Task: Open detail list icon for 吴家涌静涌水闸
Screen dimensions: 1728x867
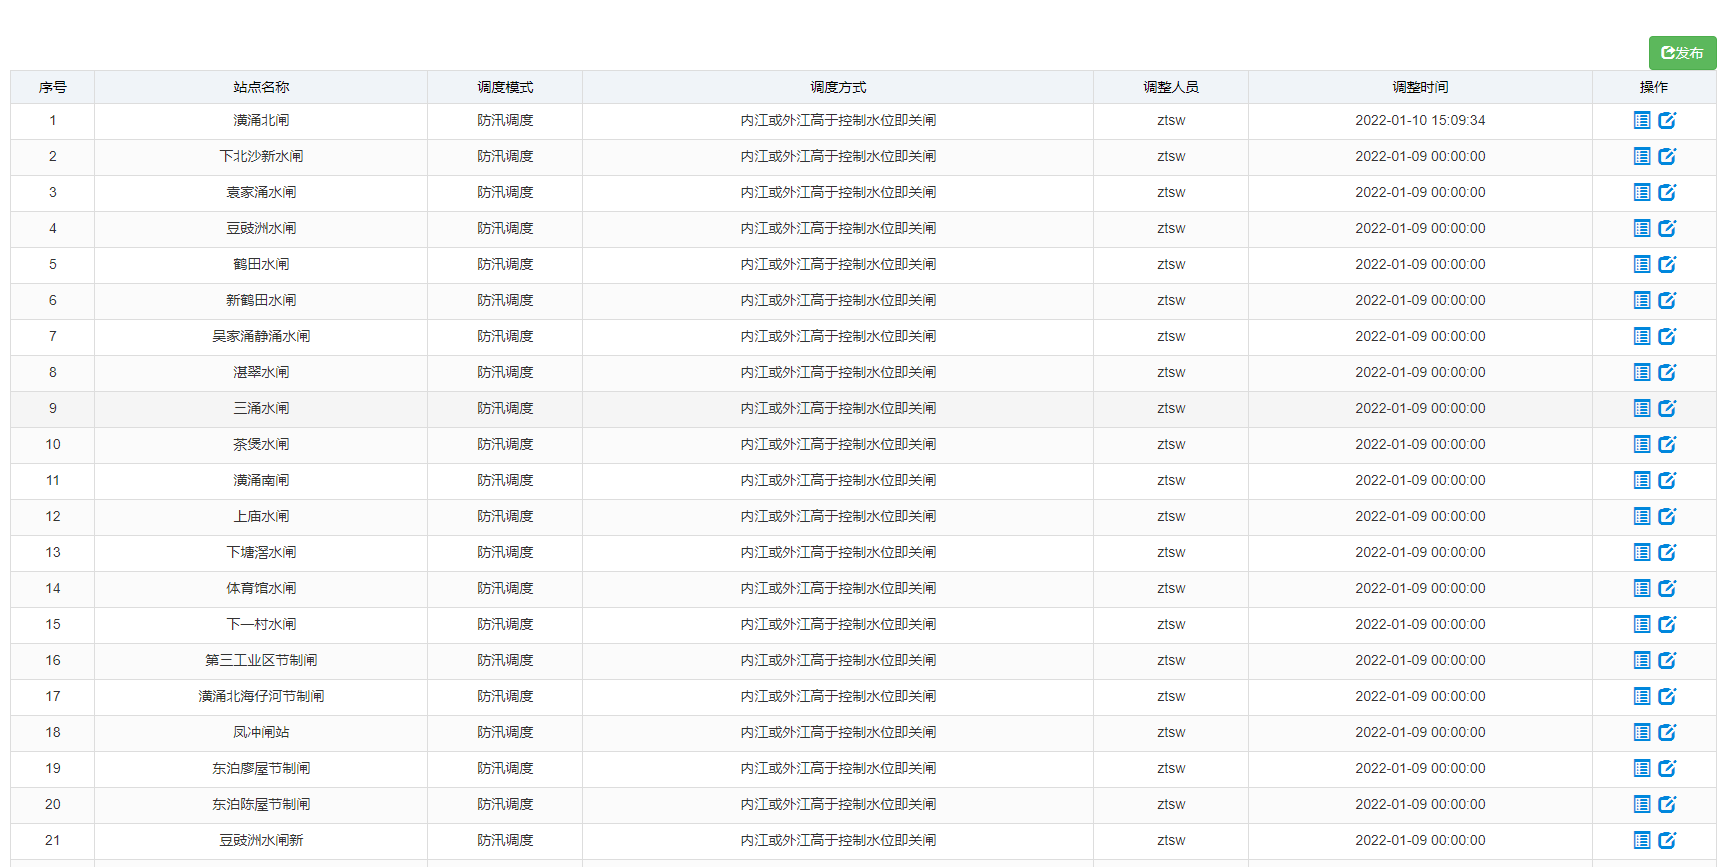Action: click(x=1642, y=336)
